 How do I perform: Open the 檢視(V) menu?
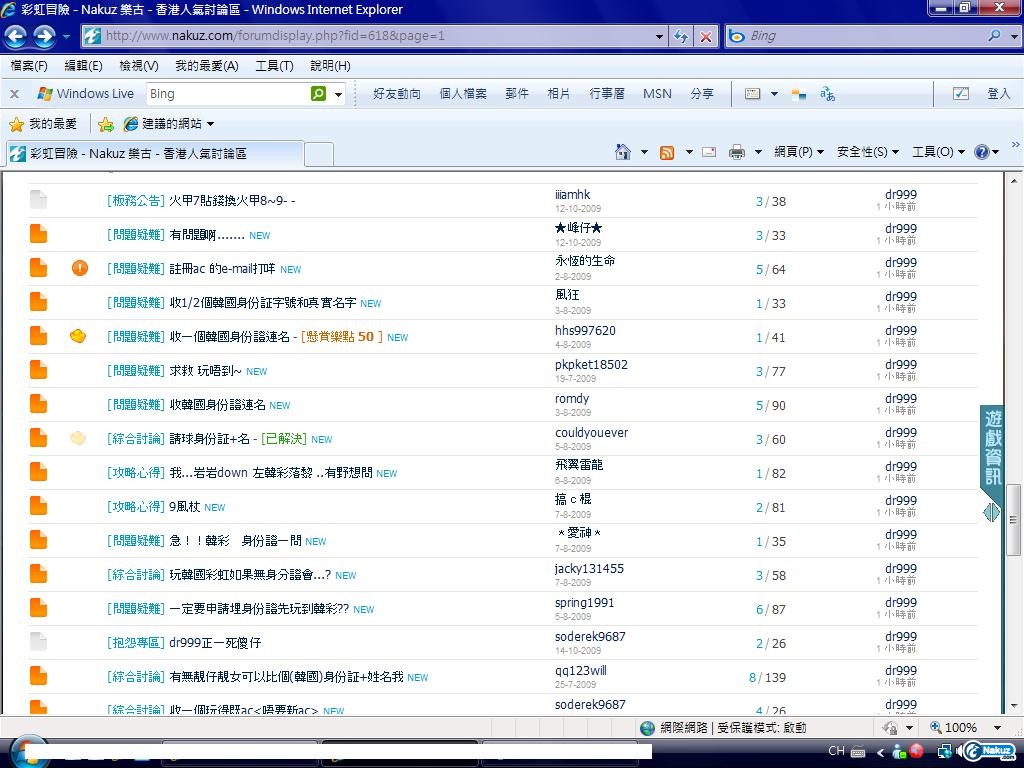(138, 66)
